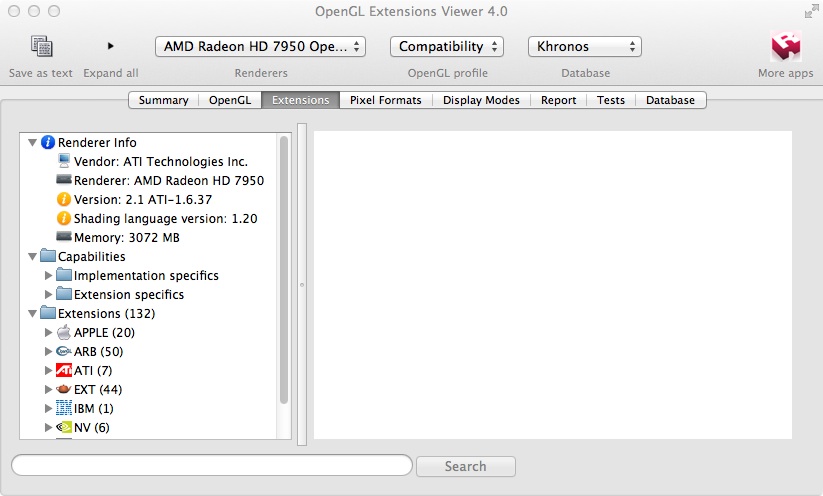Click the 'Expand all' toolbar label
Viewport: 823px width, 496px height.
(111, 73)
